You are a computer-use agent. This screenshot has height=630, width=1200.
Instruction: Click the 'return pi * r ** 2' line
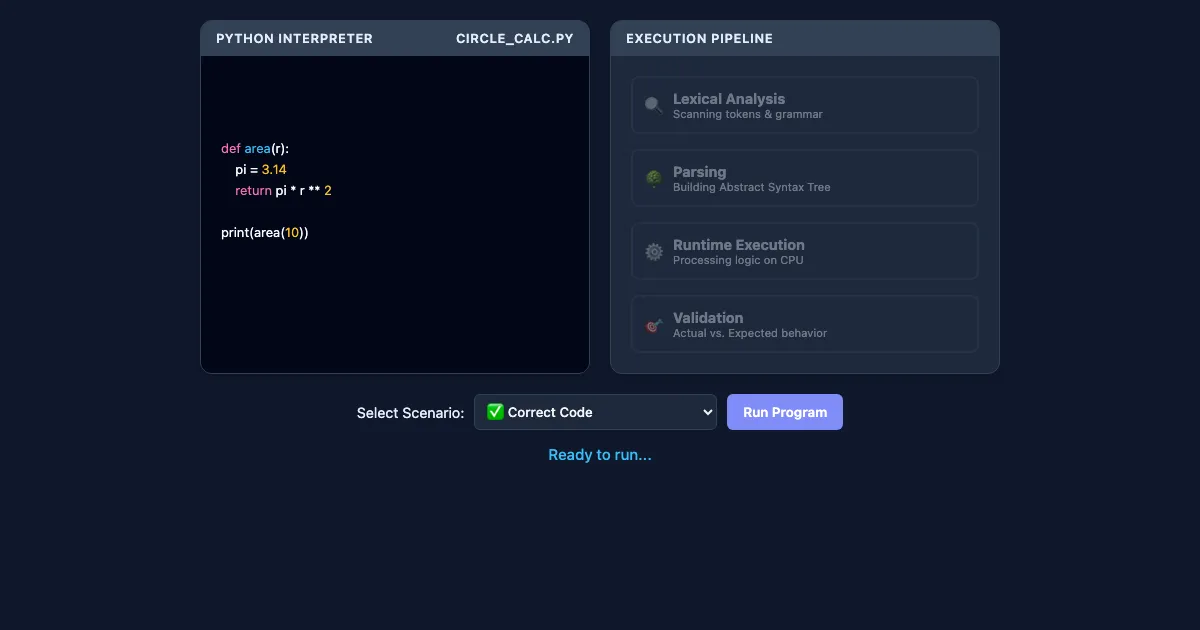[x=283, y=190]
